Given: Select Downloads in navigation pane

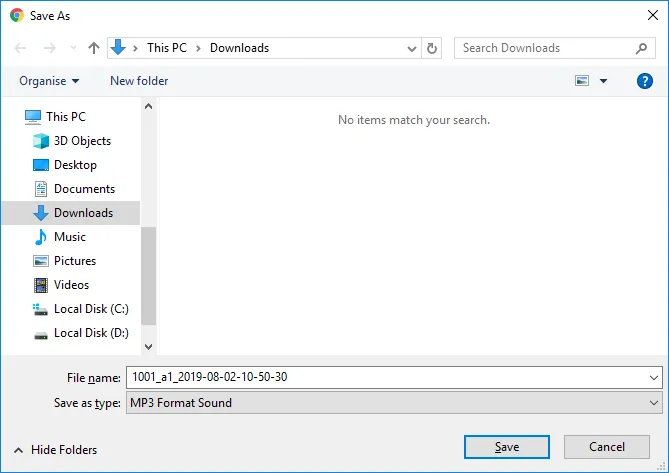Looking at the screenshot, I should (x=71, y=213).
